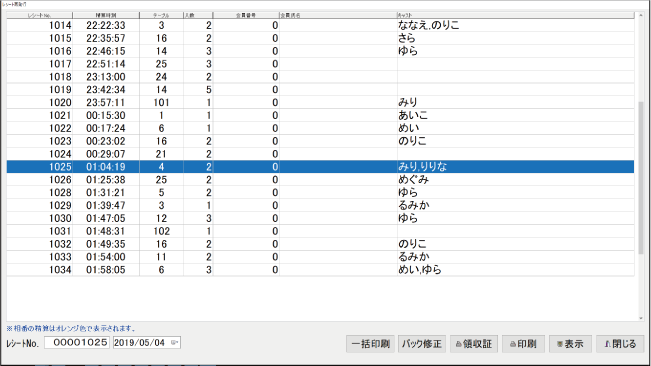
Task: Sort by the テーブル column header
Action: [x=161, y=15]
